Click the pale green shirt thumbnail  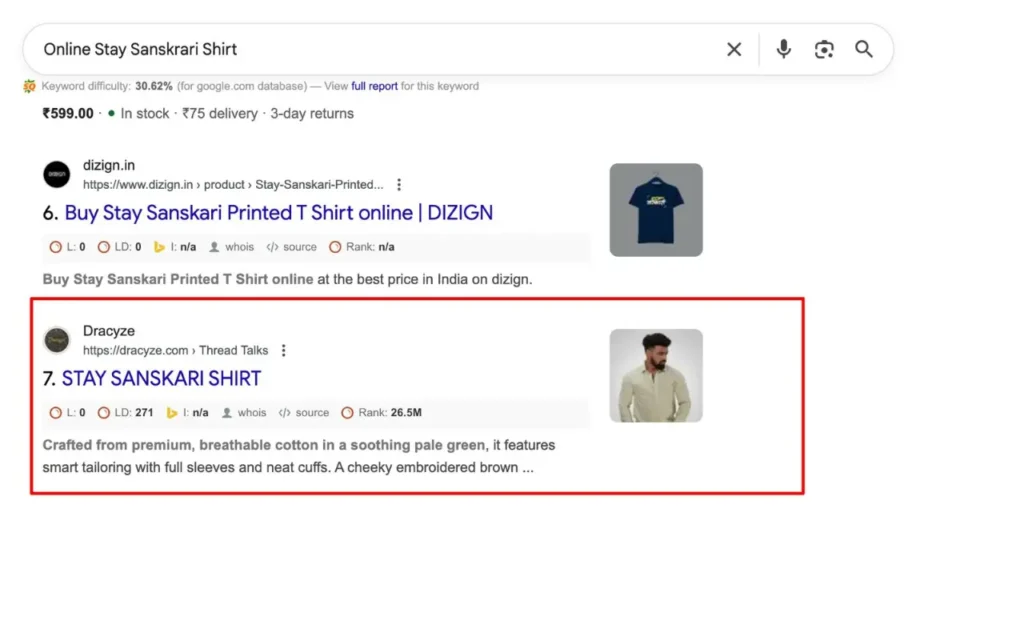pyautogui.click(x=656, y=375)
